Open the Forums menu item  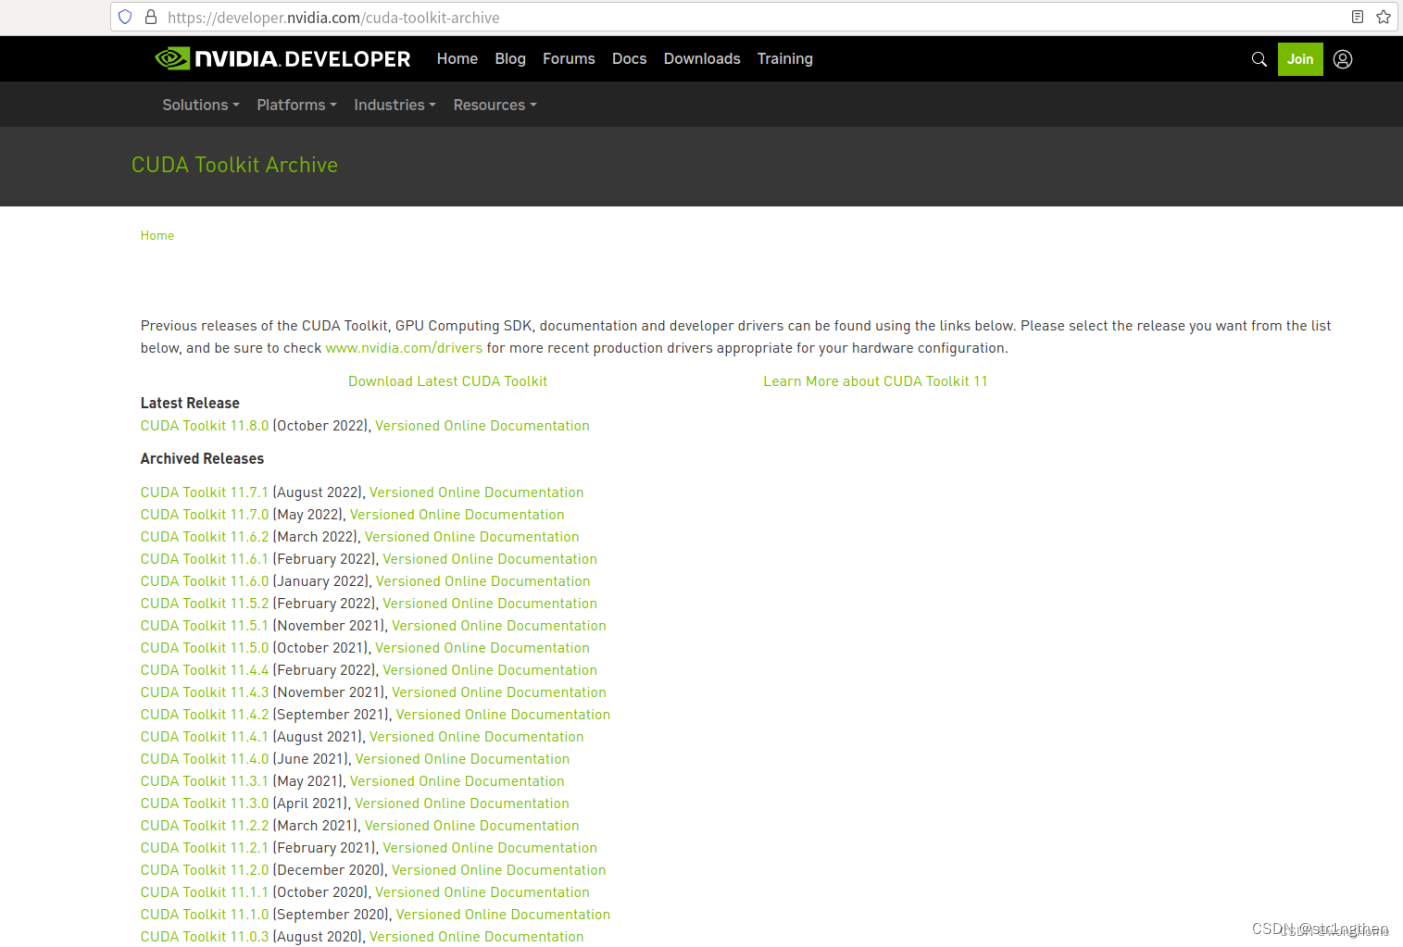569,59
